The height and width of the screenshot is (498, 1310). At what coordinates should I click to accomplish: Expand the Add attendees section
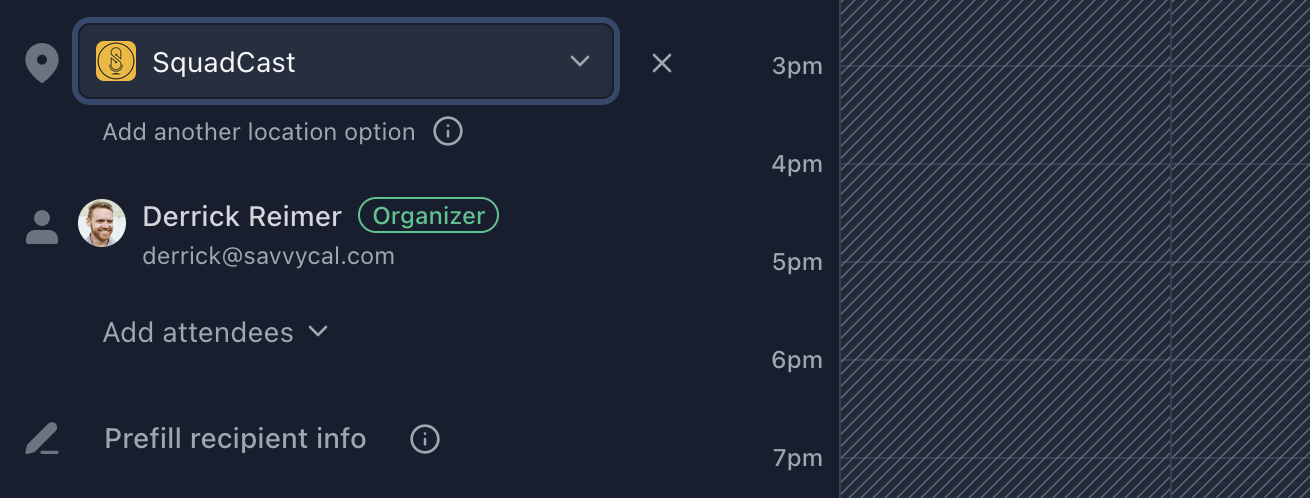pos(215,332)
